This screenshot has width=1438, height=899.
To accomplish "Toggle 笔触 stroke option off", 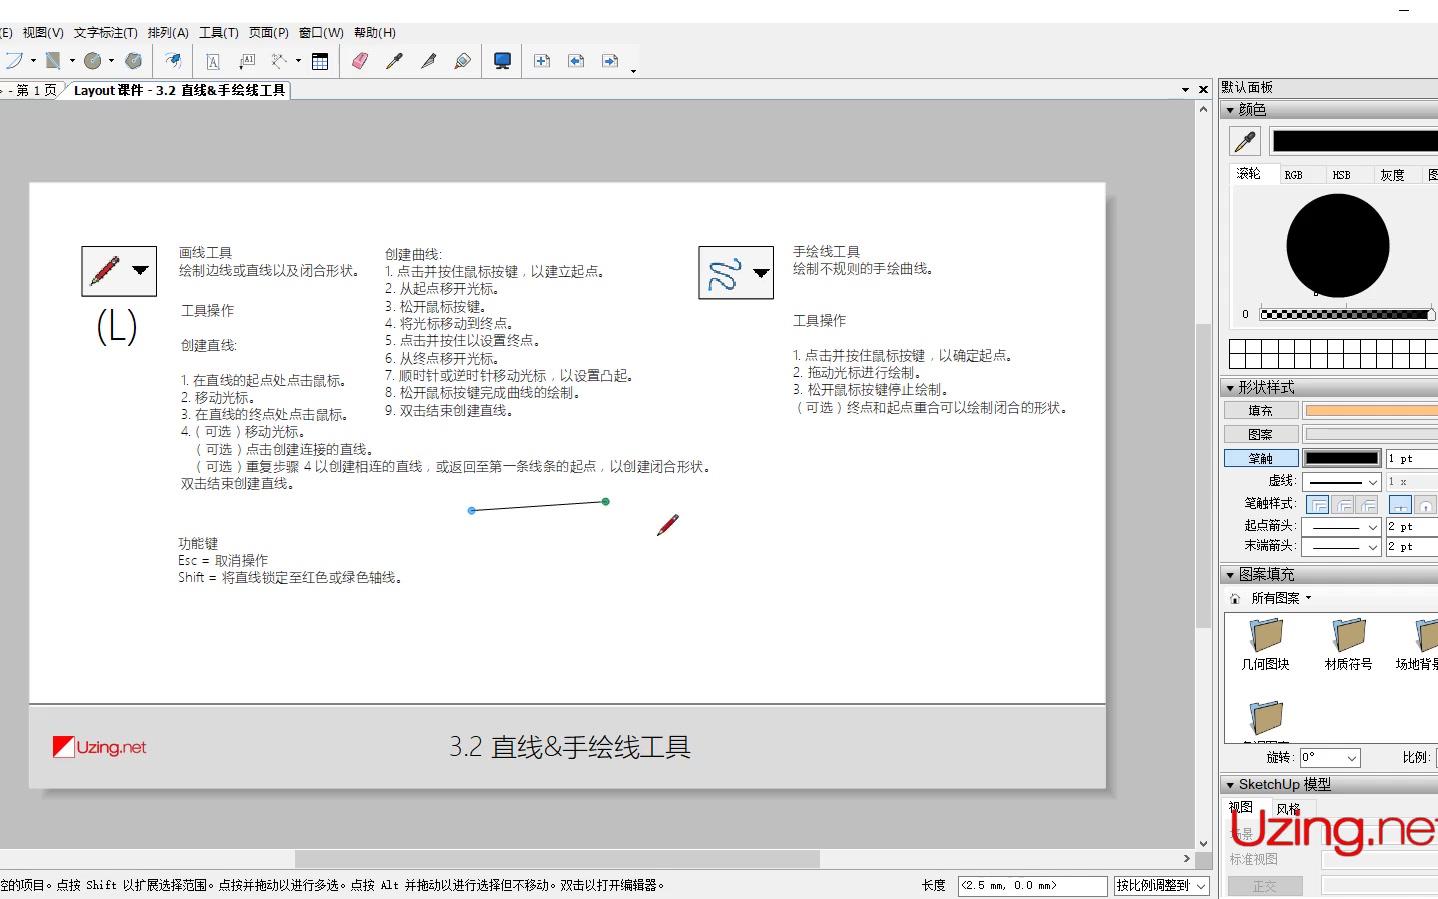I will tap(1259, 457).
